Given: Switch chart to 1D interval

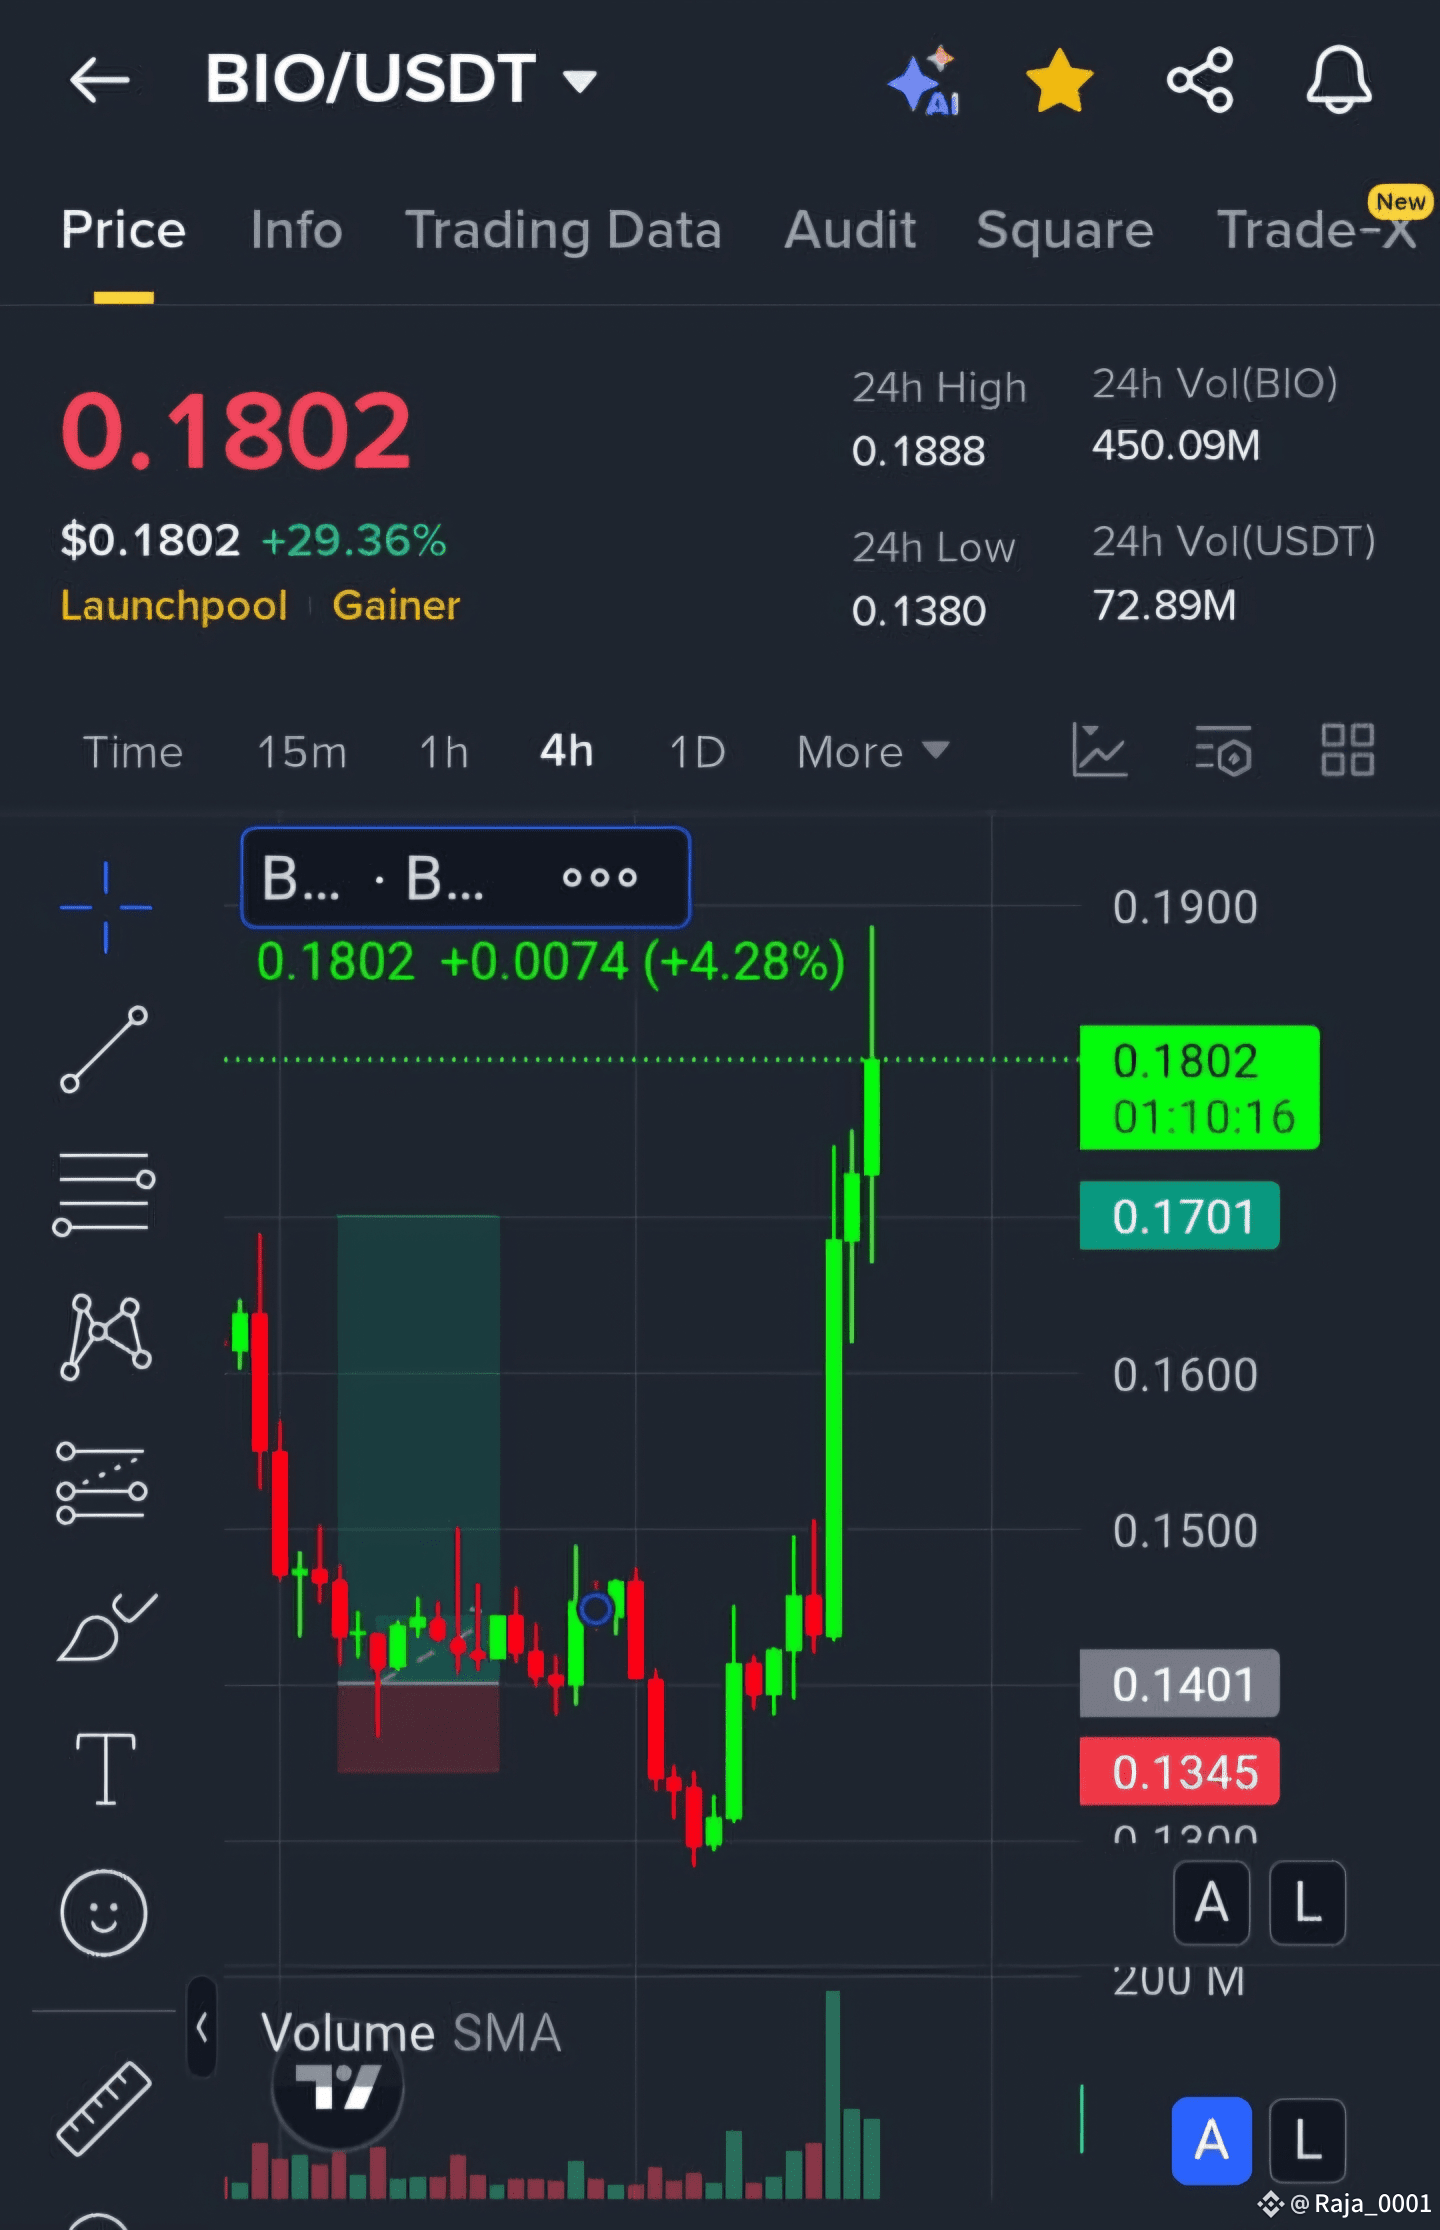Looking at the screenshot, I should [x=697, y=751].
